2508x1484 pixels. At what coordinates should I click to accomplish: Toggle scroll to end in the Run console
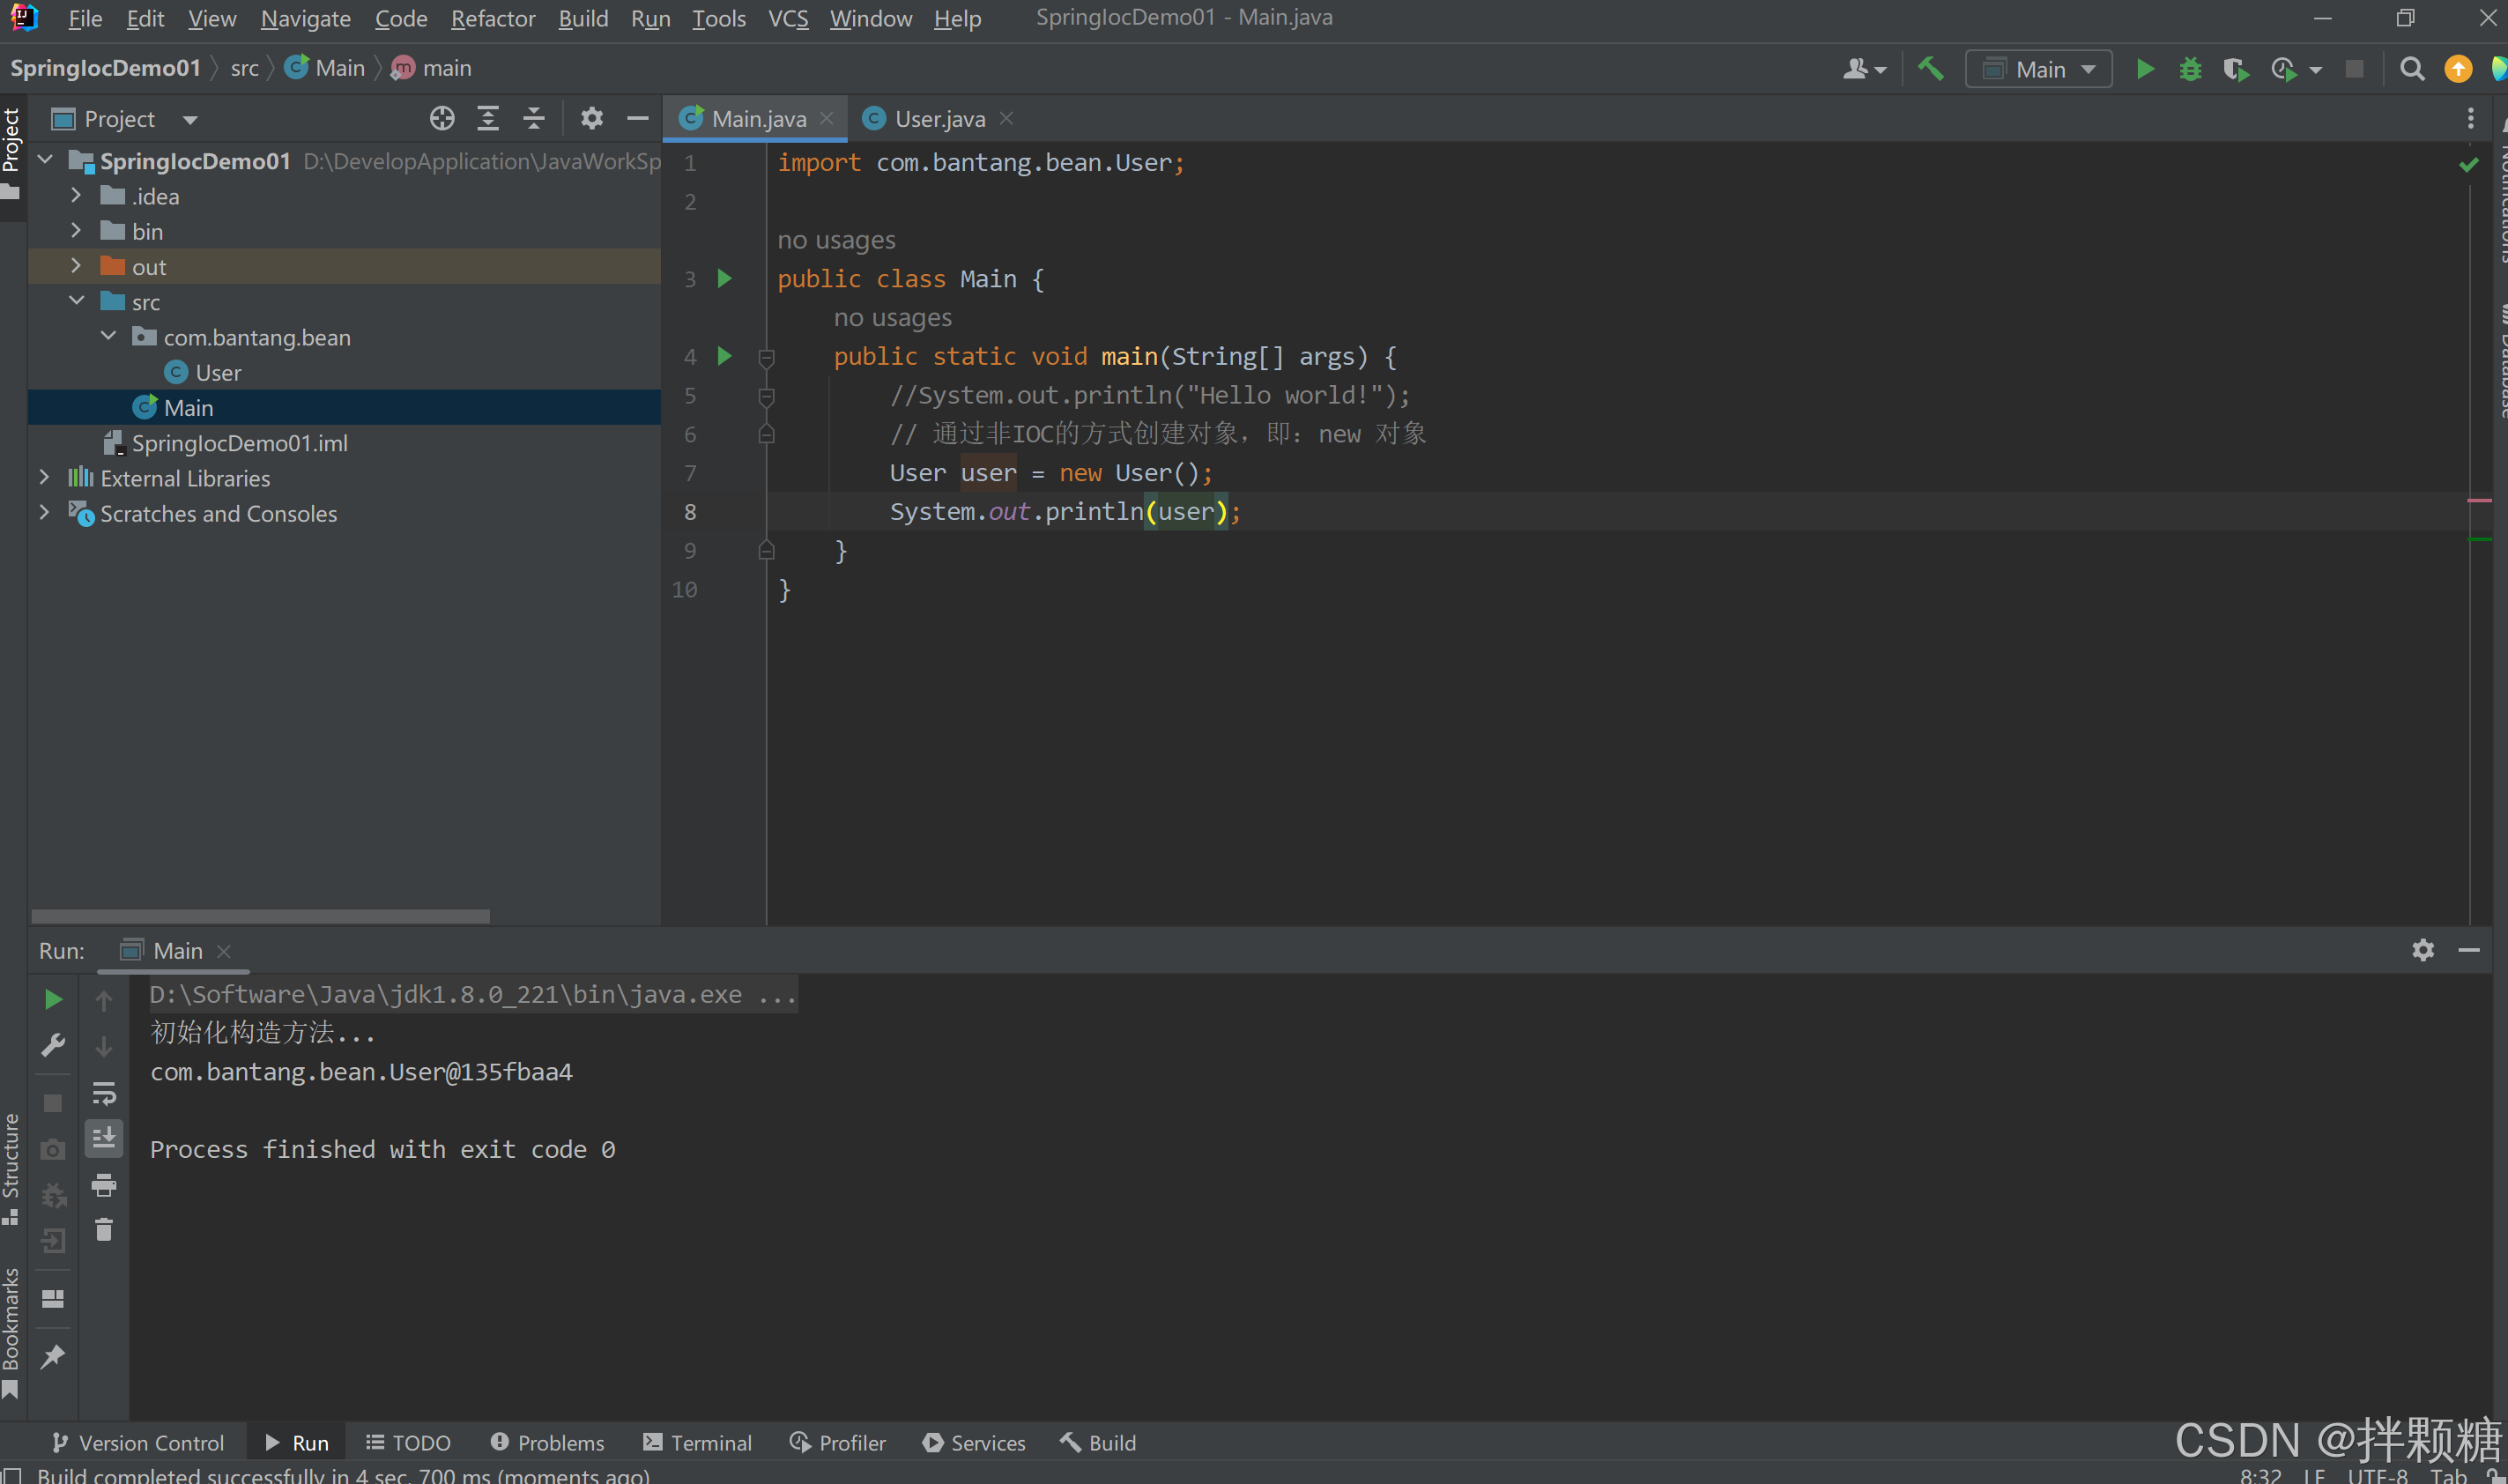pos(104,1138)
